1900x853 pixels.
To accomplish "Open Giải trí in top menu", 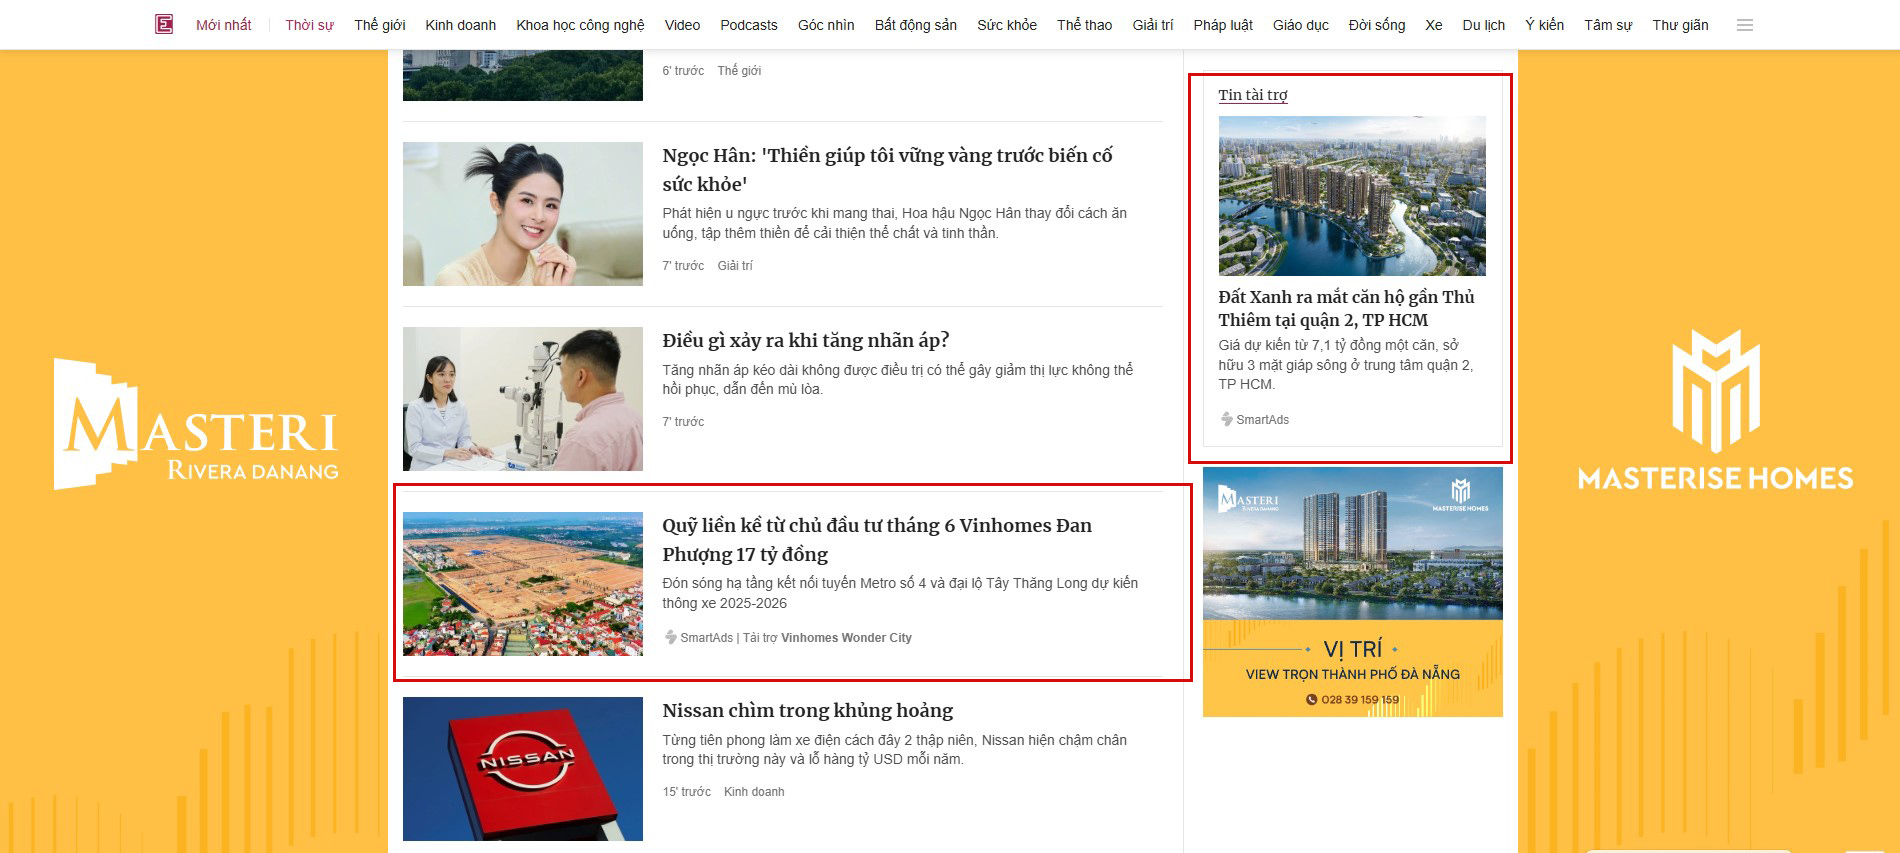I will [1152, 25].
